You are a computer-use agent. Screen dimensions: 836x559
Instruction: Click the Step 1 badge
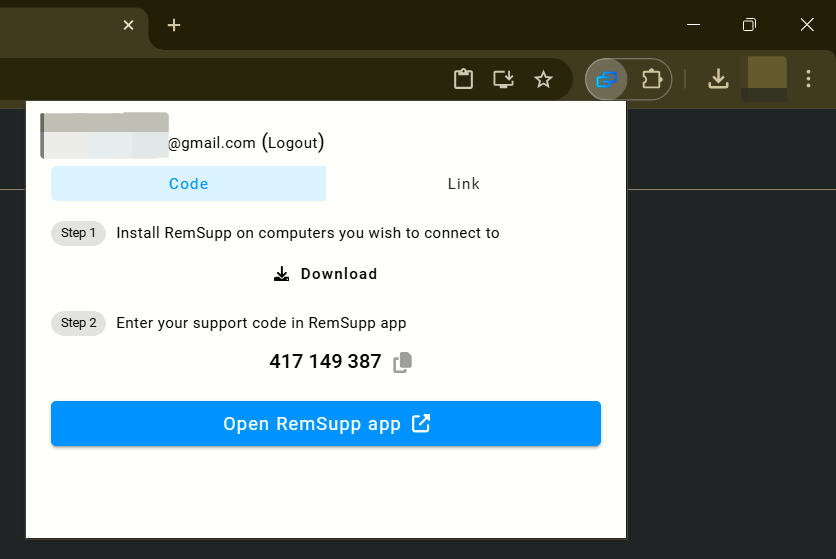[x=78, y=233]
